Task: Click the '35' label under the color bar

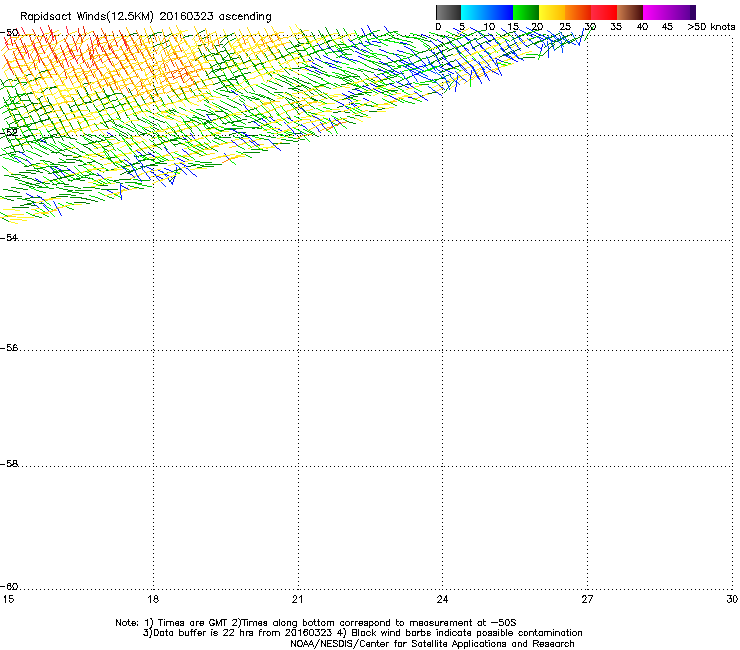Action: [616, 27]
